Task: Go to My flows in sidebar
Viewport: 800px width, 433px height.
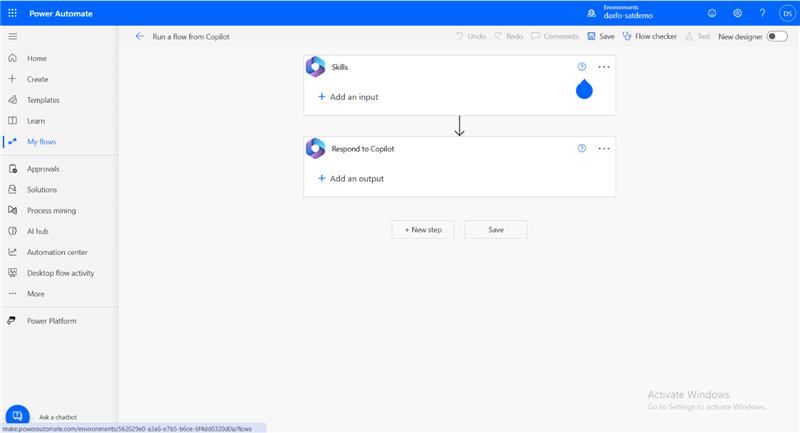Action: click(41, 142)
